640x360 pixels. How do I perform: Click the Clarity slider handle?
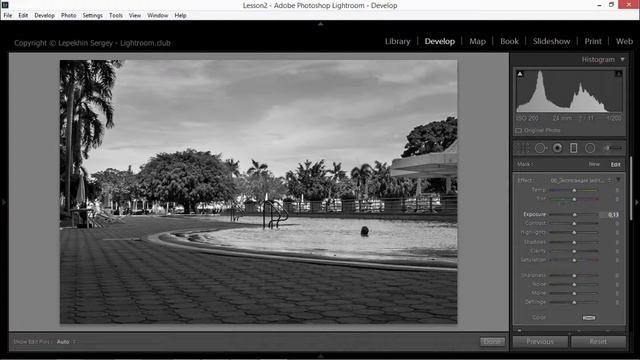[574, 251]
